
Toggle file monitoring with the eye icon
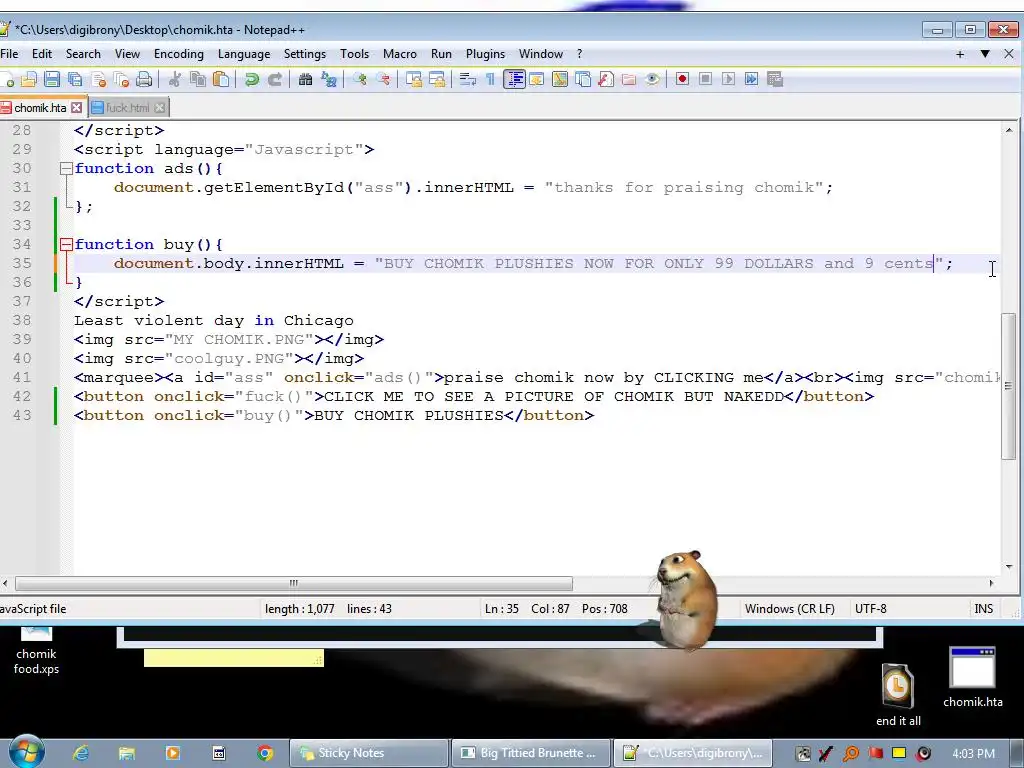click(x=652, y=80)
